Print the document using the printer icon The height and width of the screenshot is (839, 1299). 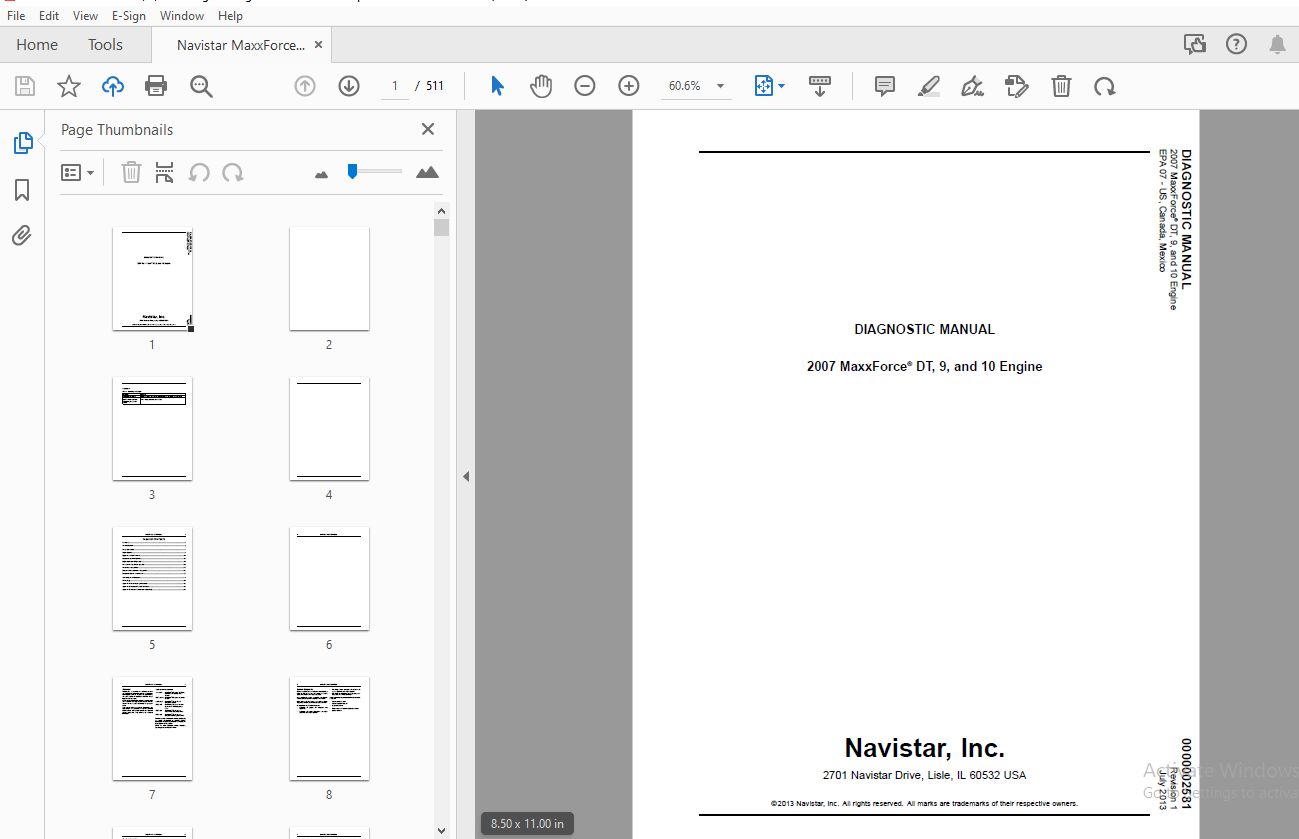tap(156, 86)
